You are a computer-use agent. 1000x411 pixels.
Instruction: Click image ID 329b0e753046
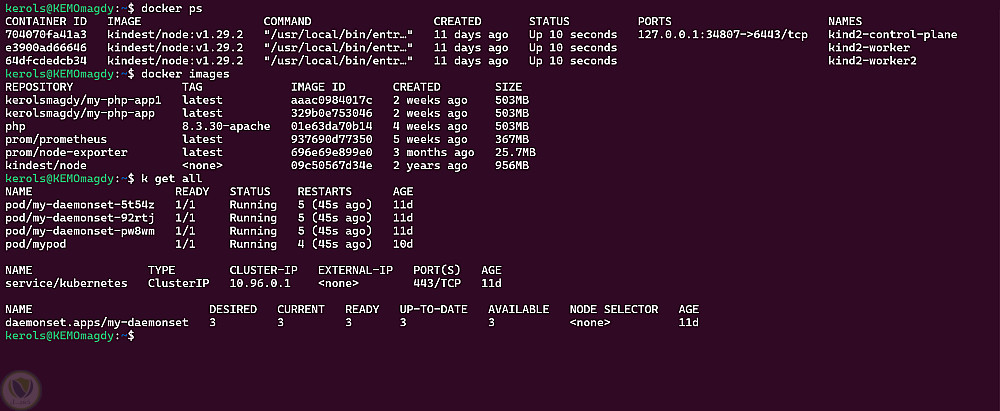332,113
